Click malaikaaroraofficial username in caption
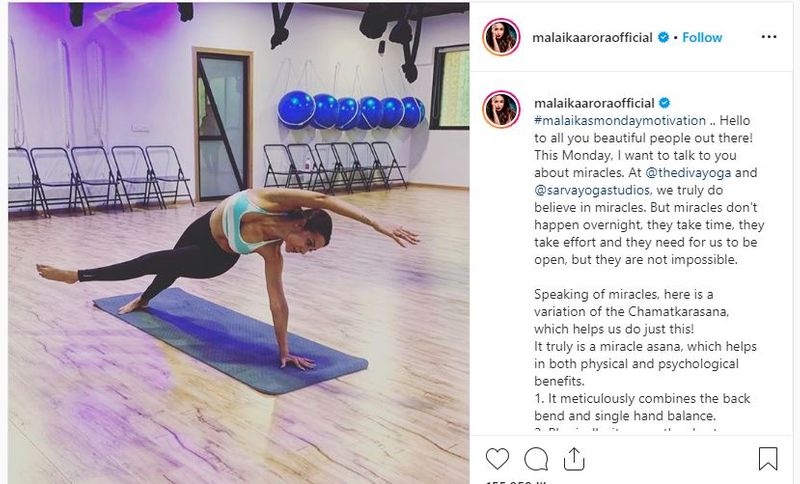The width and height of the screenshot is (800, 484). [x=594, y=103]
